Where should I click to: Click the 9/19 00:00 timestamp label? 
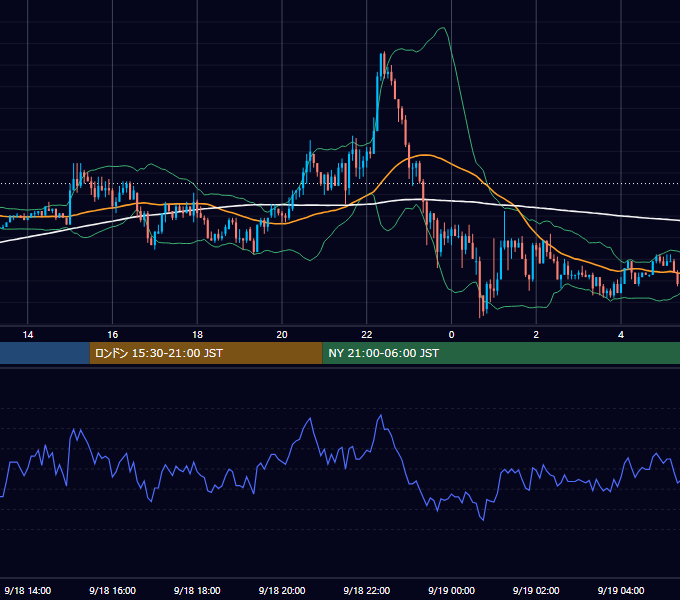(x=451, y=590)
